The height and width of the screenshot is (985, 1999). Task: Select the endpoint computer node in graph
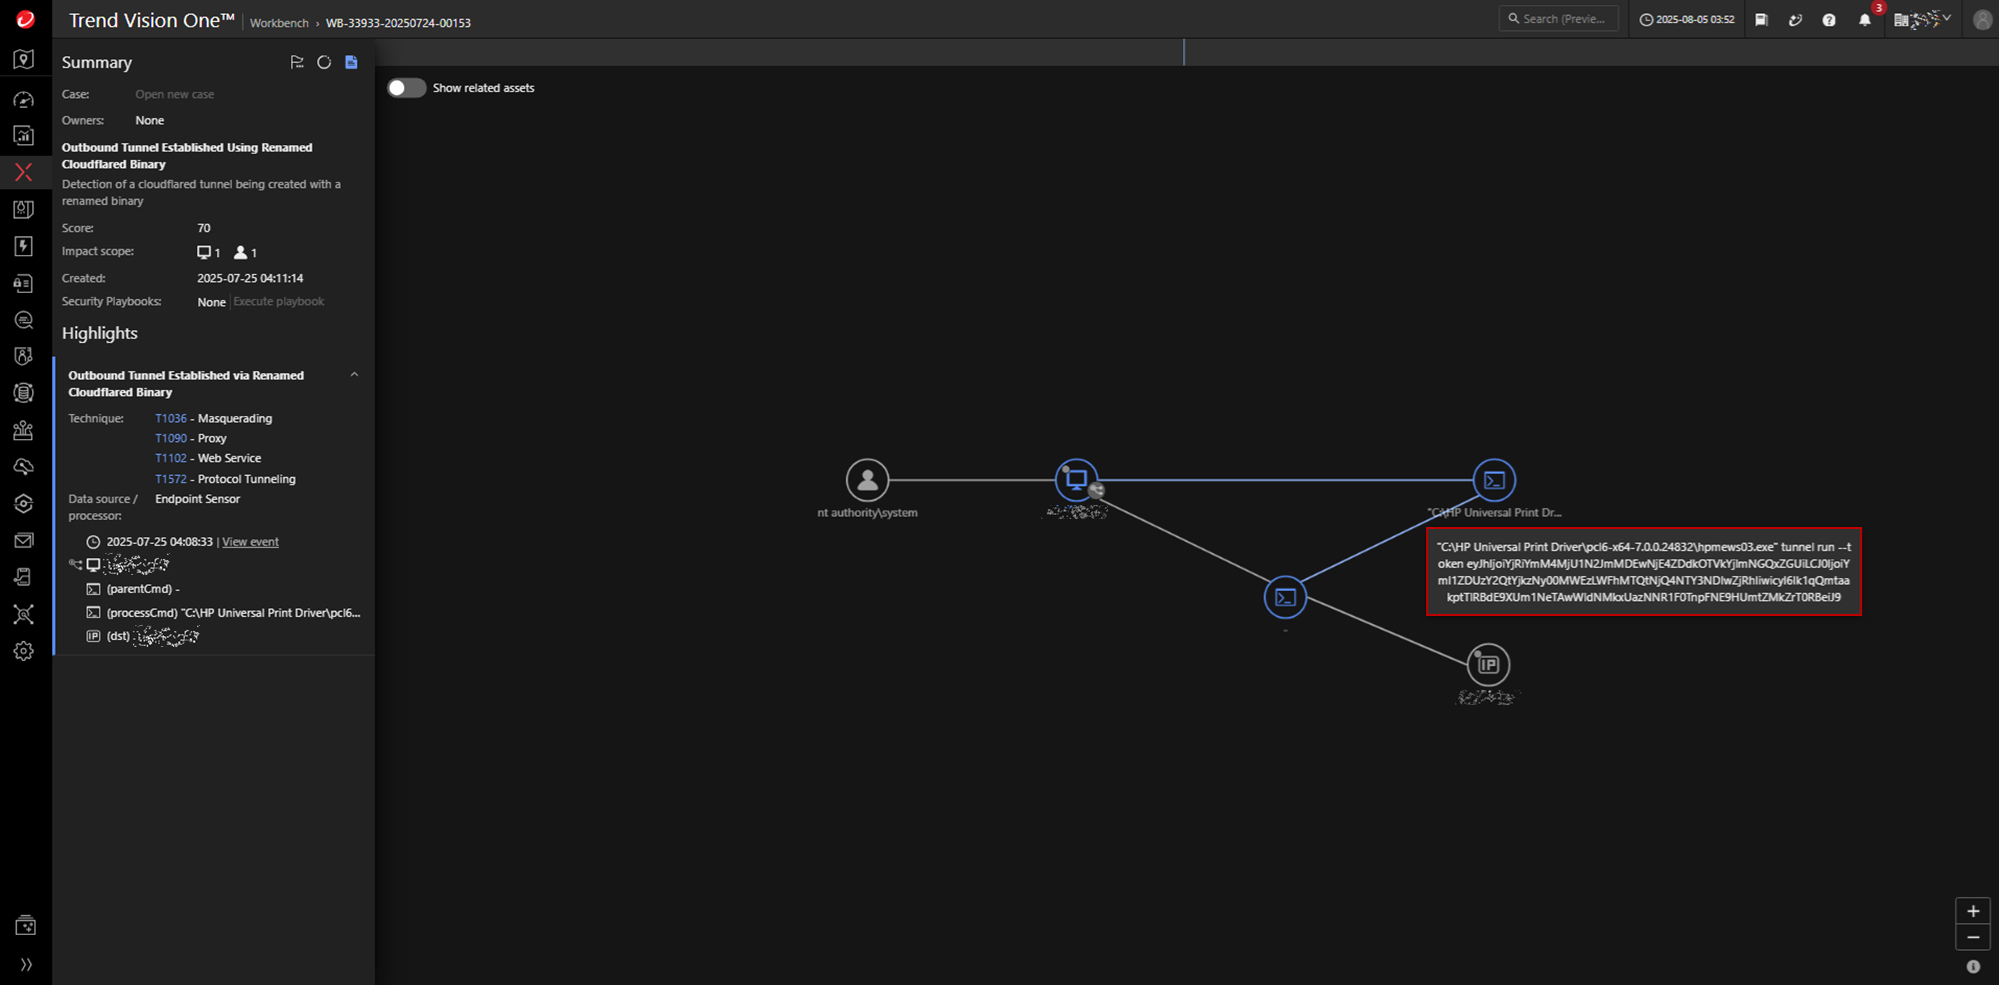(1076, 480)
